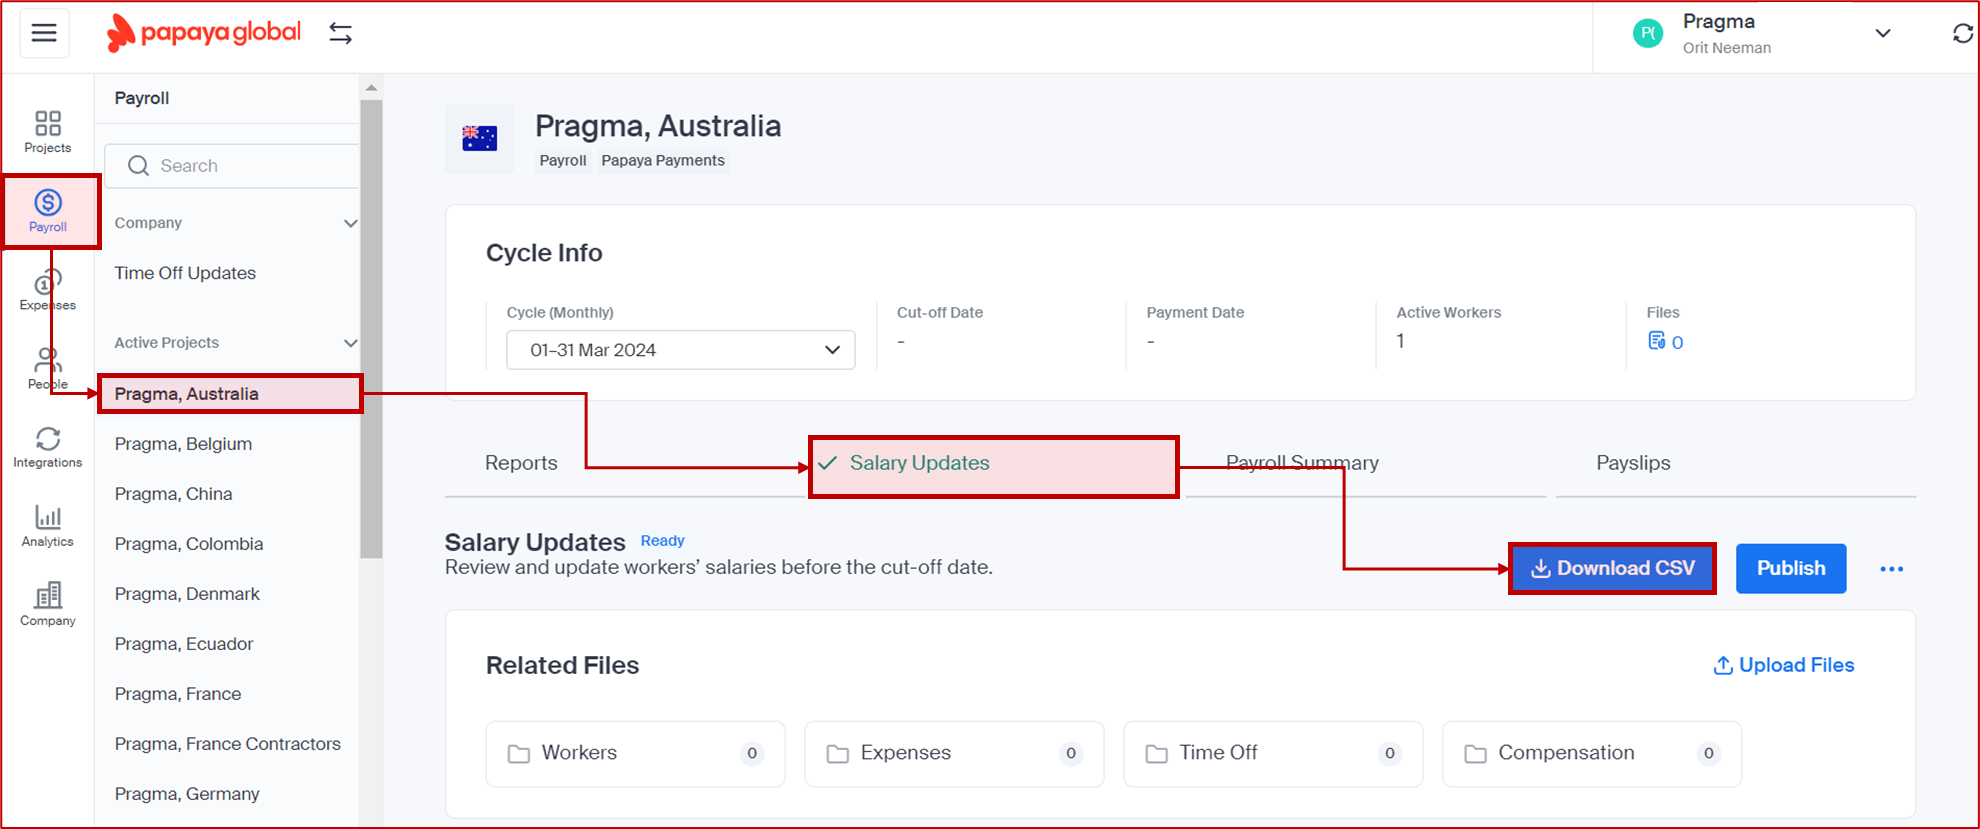This screenshot has height=829, width=1980.
Task: Click the payroll Search field
Action: point(232,166)
